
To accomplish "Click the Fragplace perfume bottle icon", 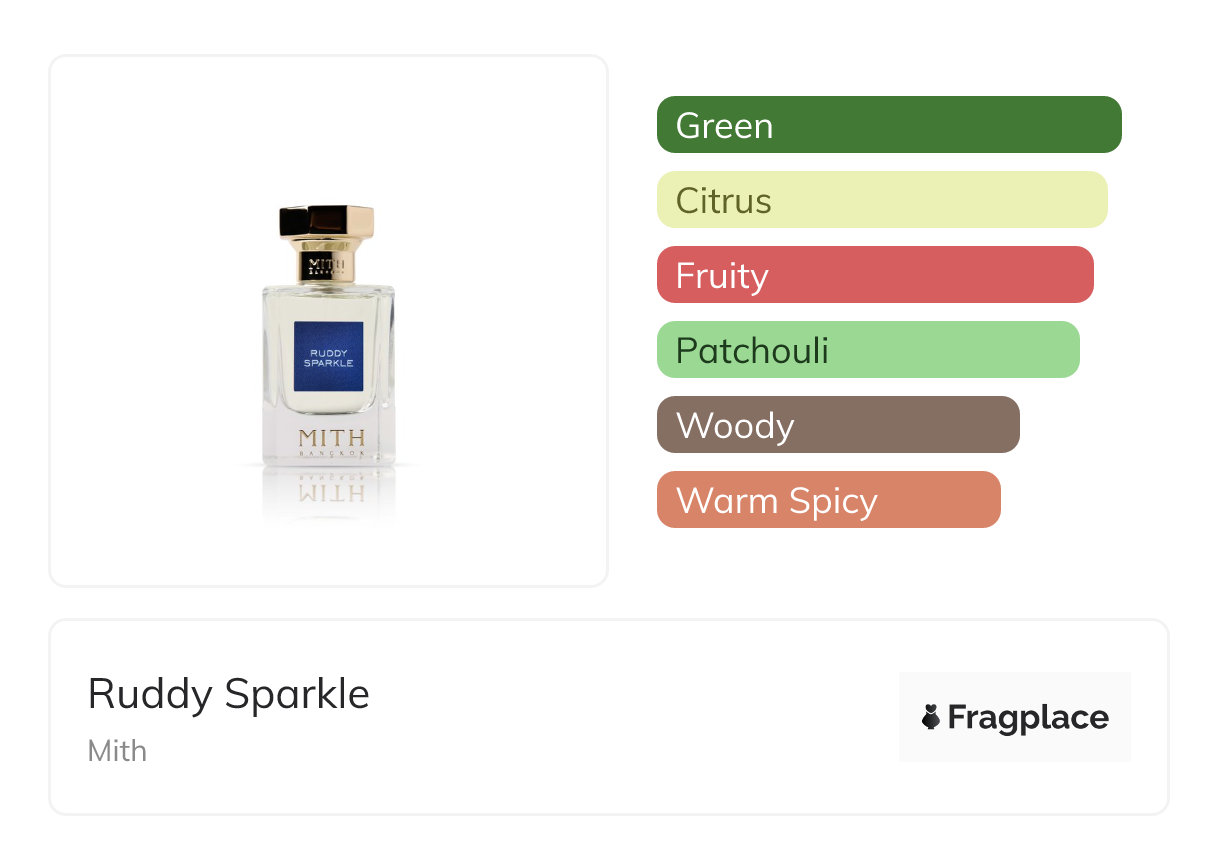I will [931, 717].
